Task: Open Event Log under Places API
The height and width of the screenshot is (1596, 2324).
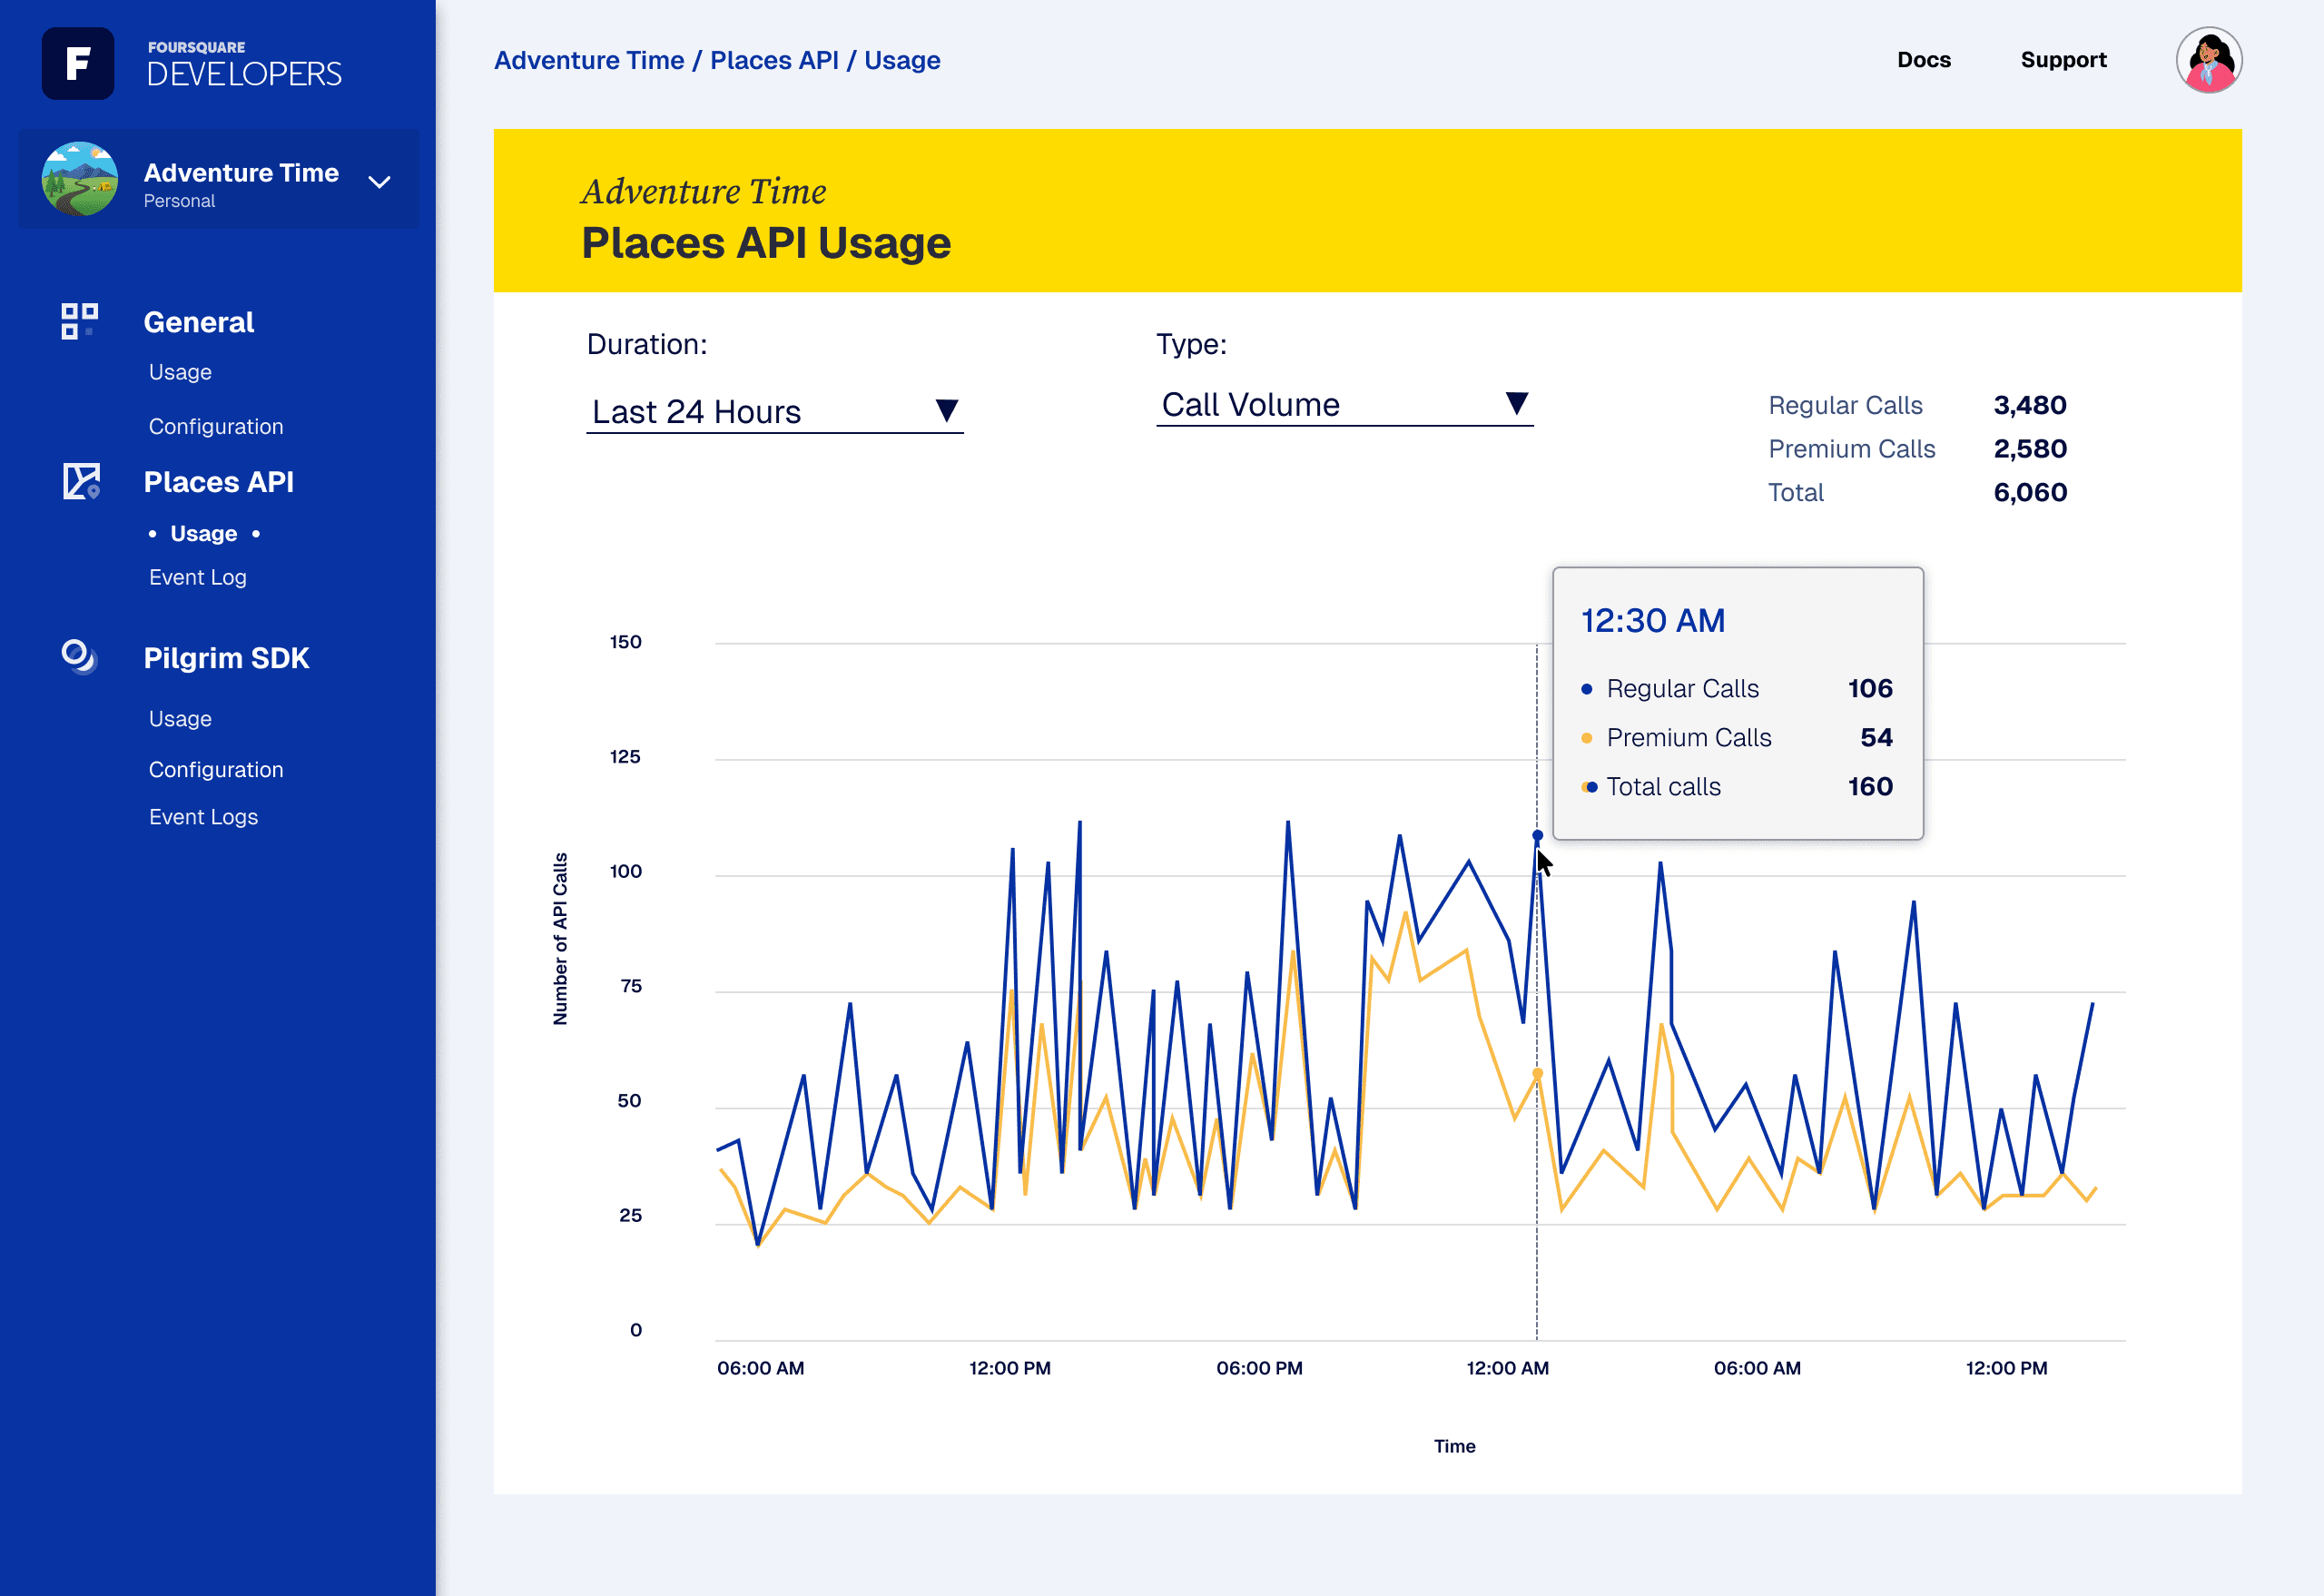Action: point(198,577)
